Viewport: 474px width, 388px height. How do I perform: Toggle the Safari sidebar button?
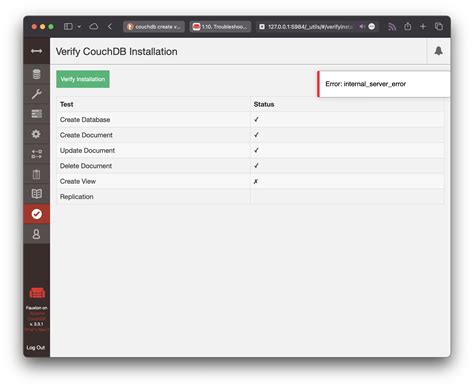coord(68,27)
